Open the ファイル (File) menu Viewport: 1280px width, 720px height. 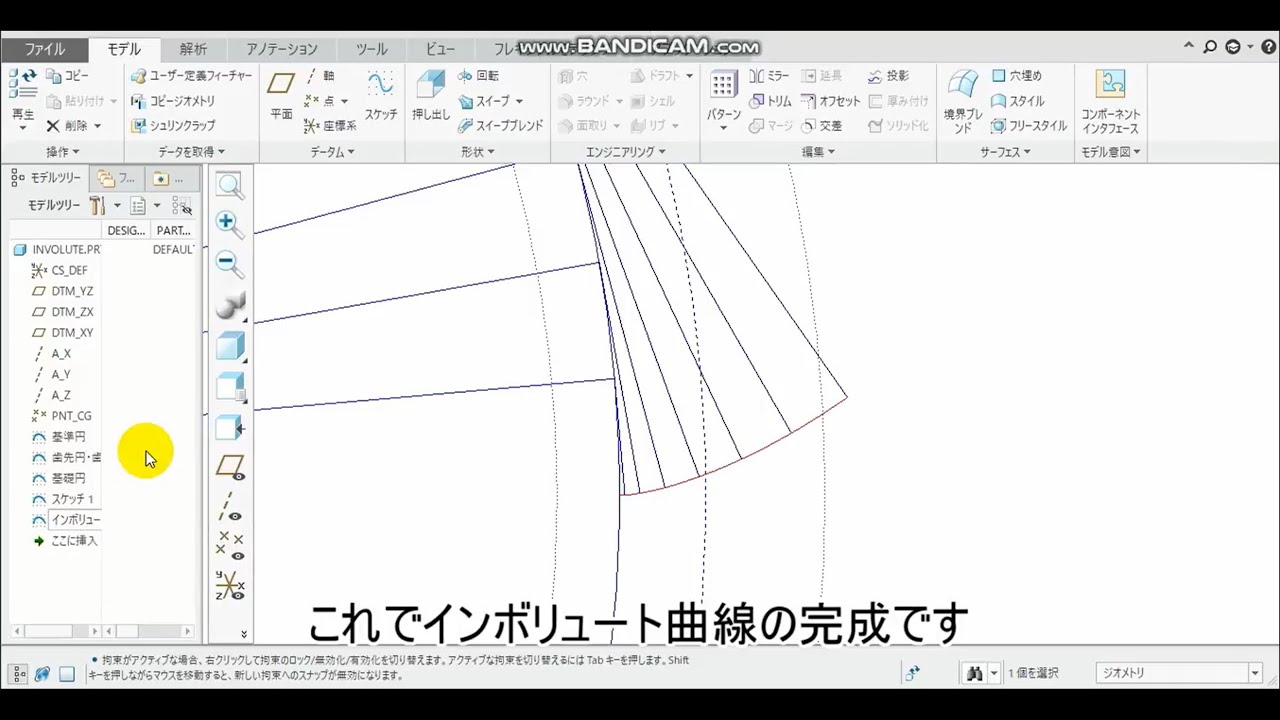click(x=44, y=49)
